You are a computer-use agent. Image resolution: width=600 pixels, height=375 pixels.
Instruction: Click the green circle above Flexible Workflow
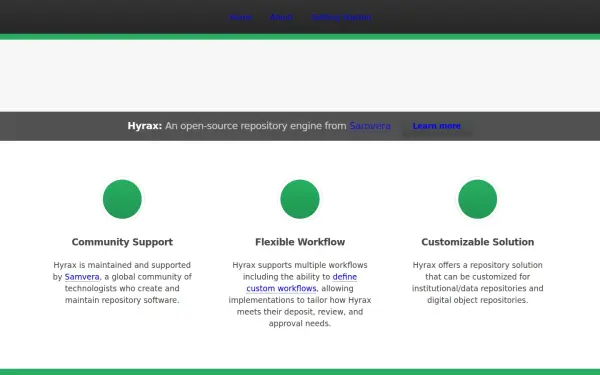click(300, 199)
